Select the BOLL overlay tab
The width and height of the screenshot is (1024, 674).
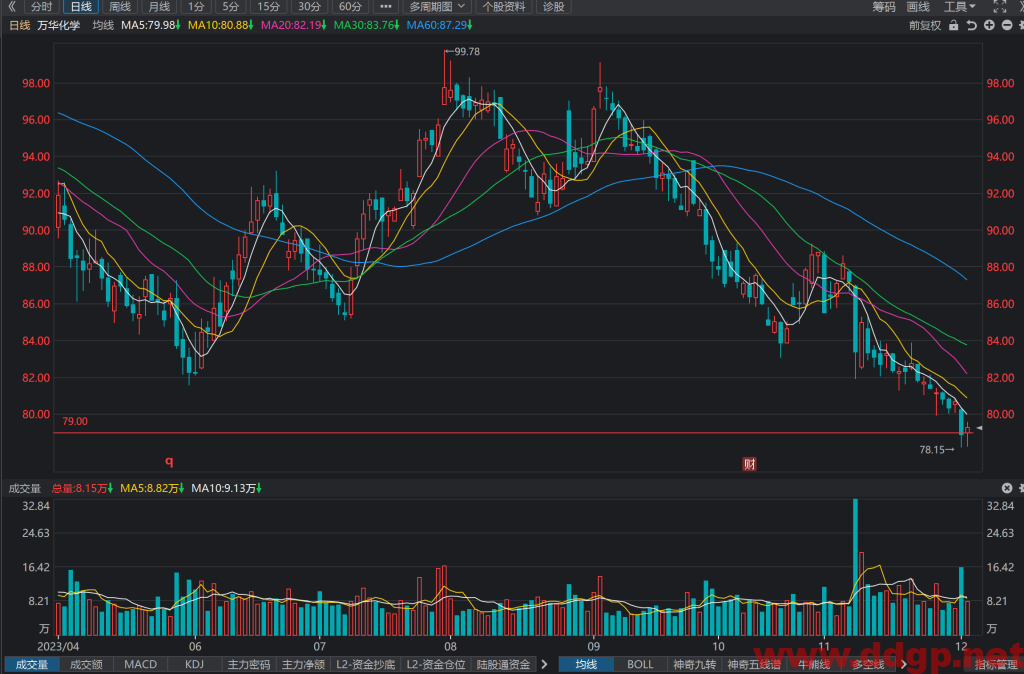pyautogui.click(x=640, y=664)
